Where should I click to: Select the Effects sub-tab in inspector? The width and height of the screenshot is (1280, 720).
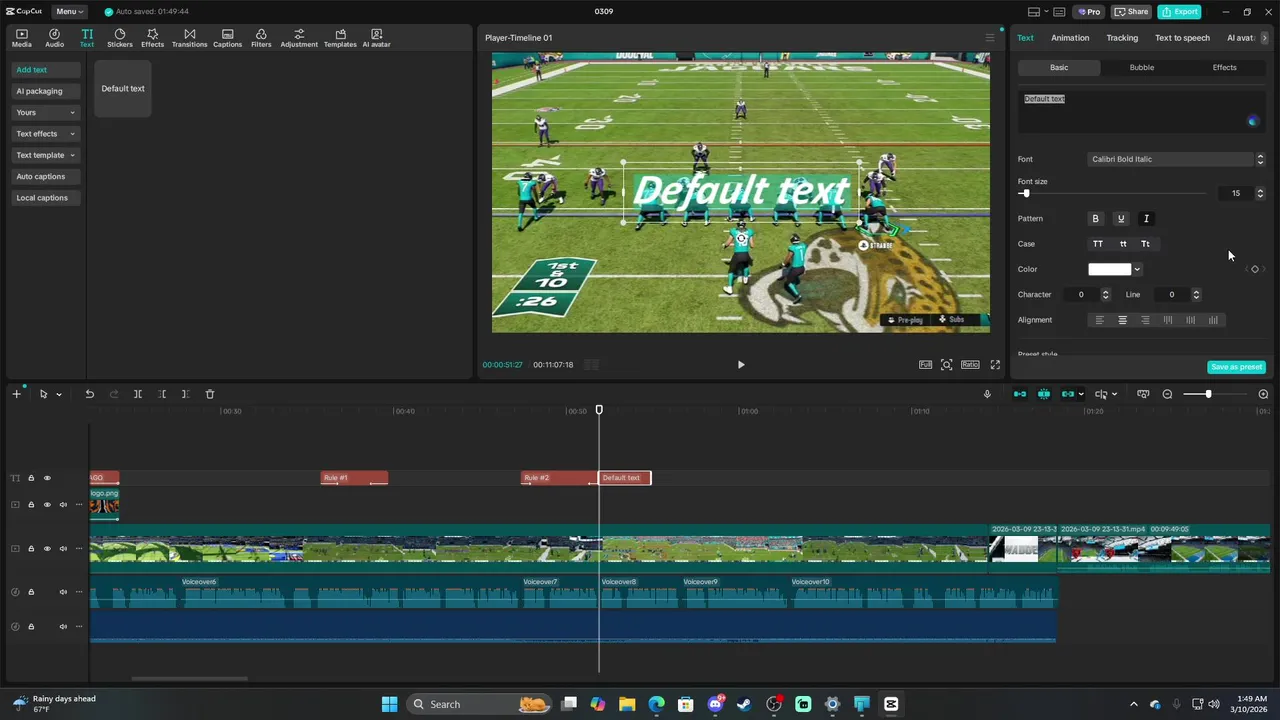click(1224, 68)
